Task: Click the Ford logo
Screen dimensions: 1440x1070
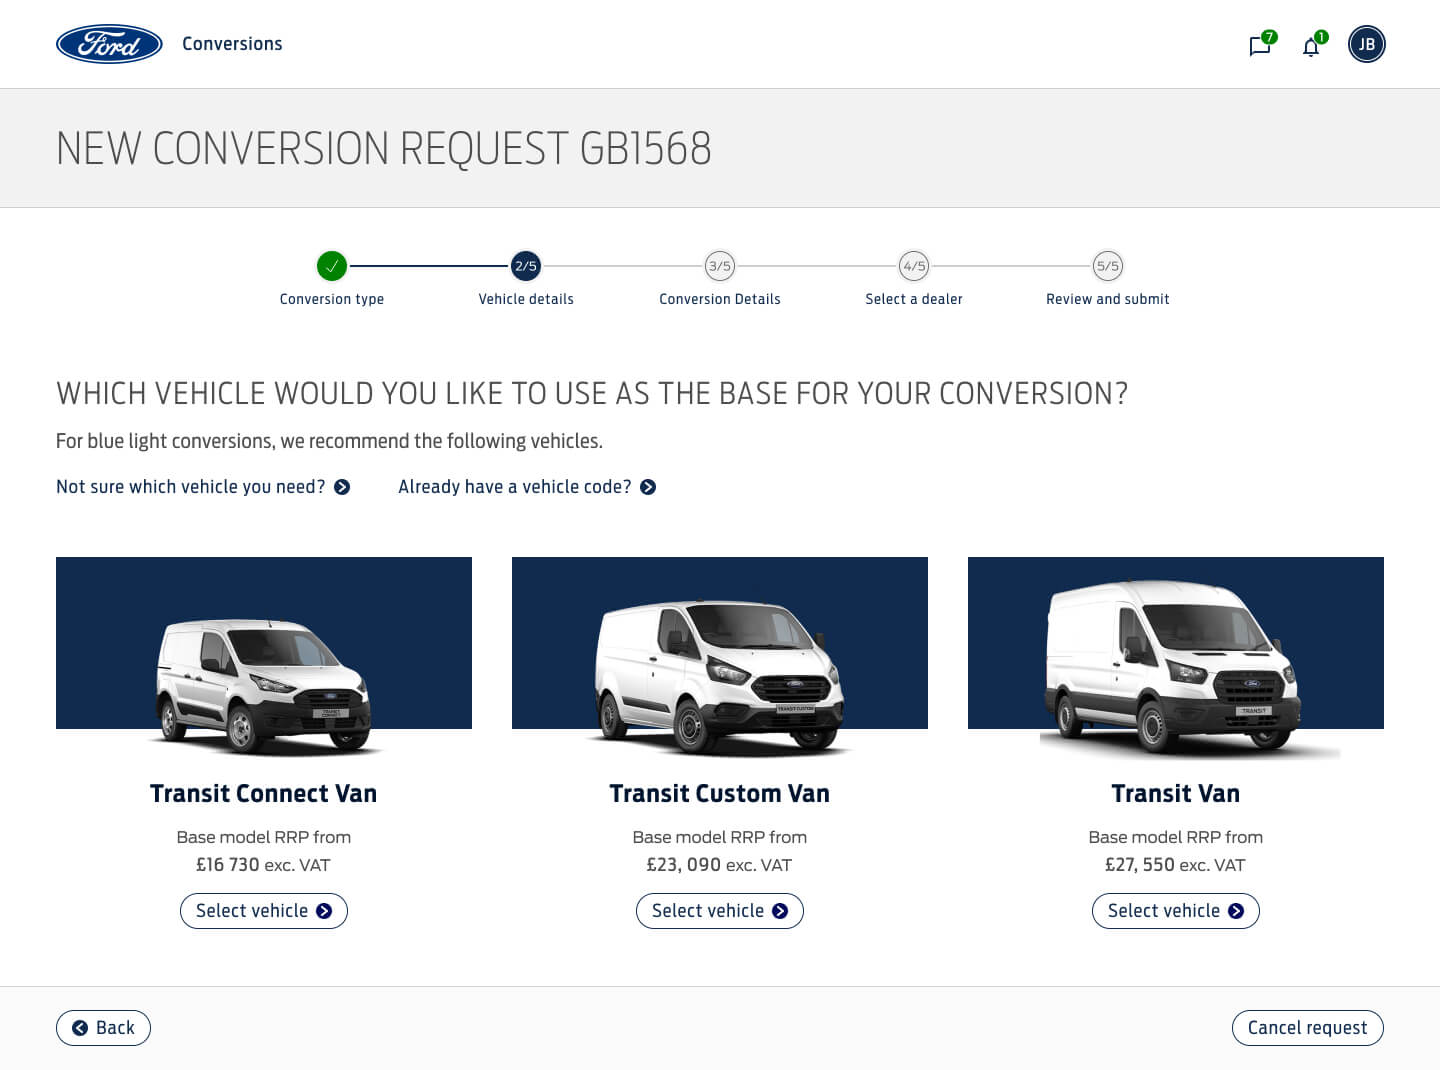Action: click(x=109, y=44)
